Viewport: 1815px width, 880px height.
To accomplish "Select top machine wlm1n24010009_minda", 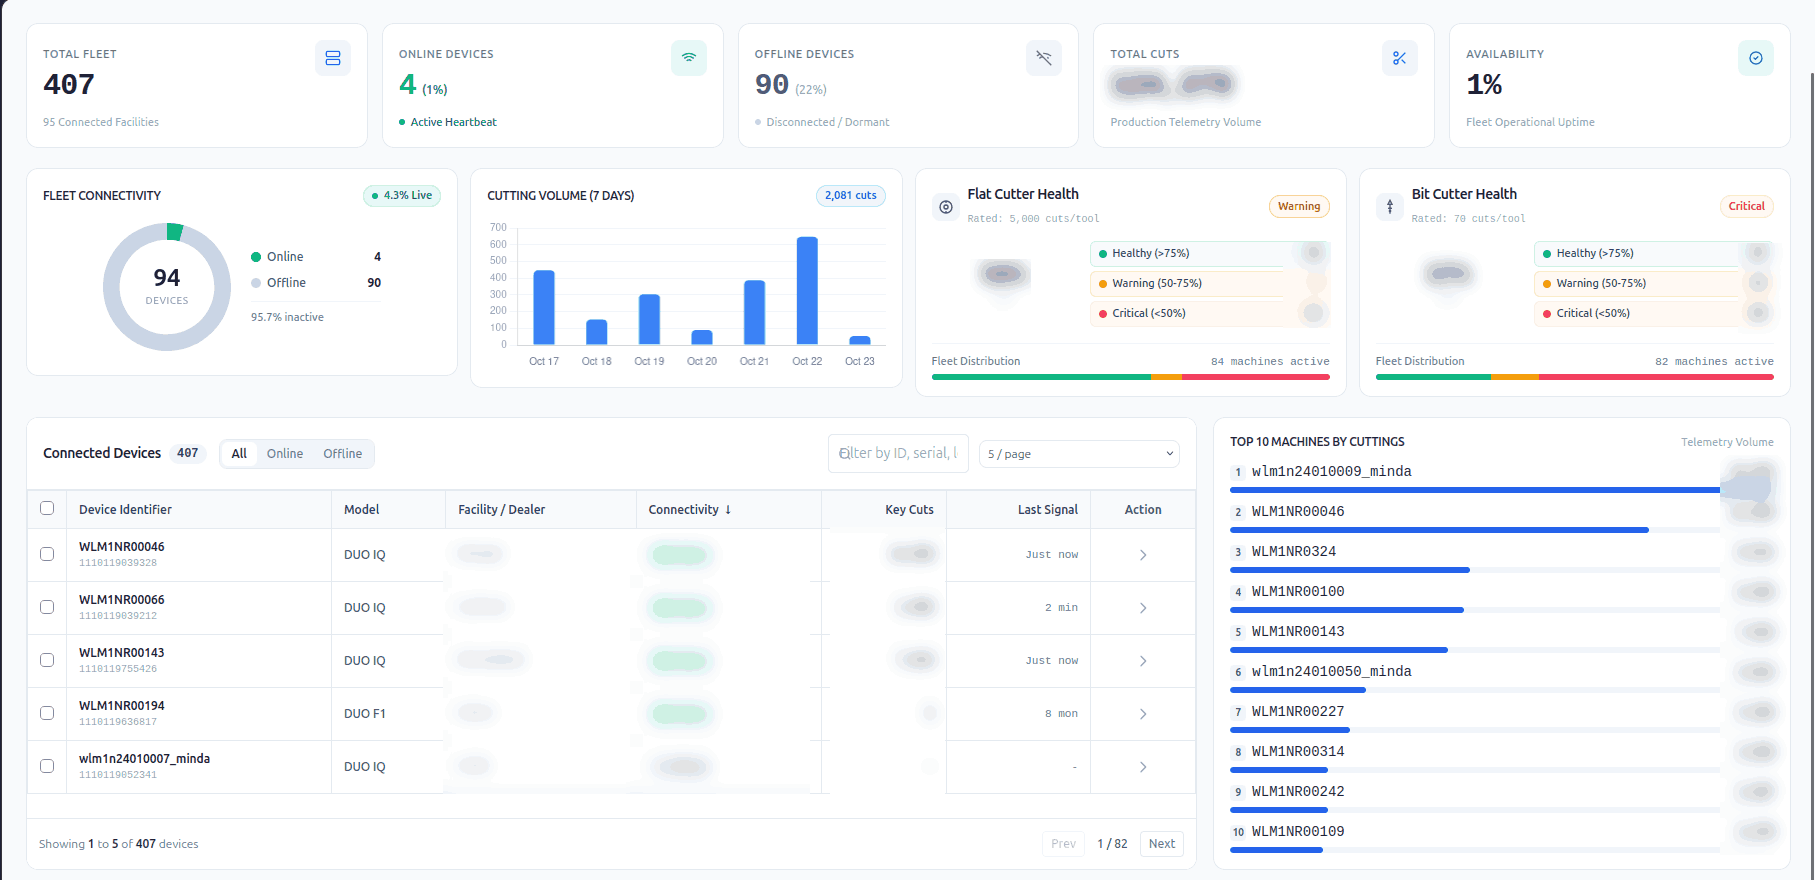I will click(1331, 472).
